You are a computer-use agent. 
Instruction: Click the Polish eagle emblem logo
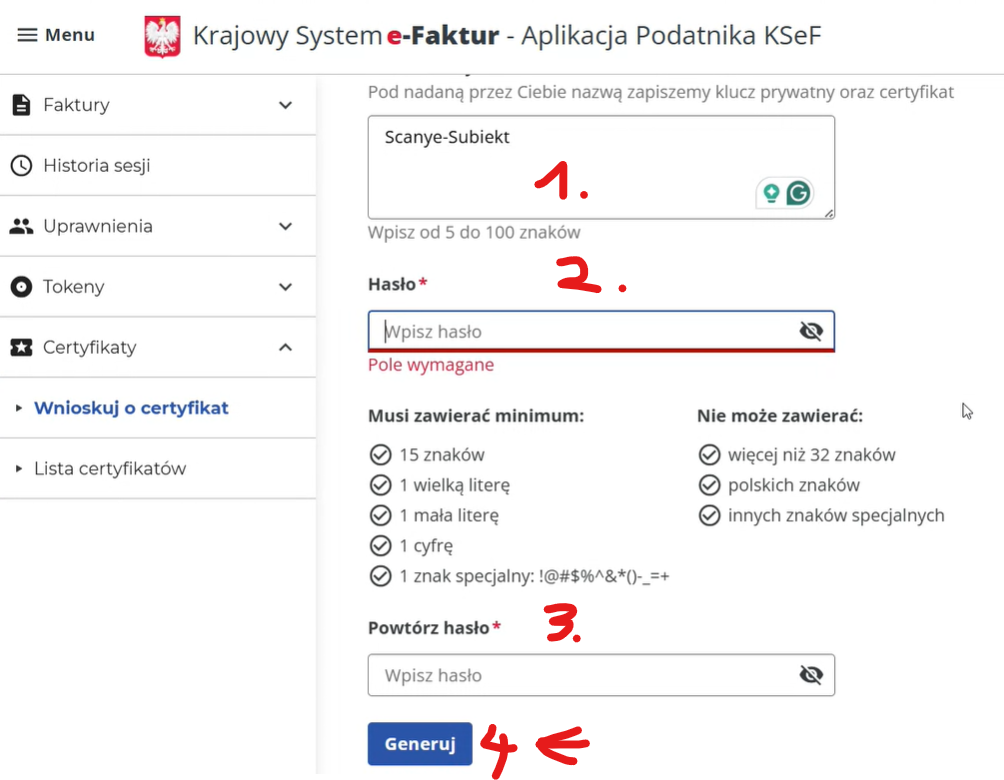click(162, 37)
